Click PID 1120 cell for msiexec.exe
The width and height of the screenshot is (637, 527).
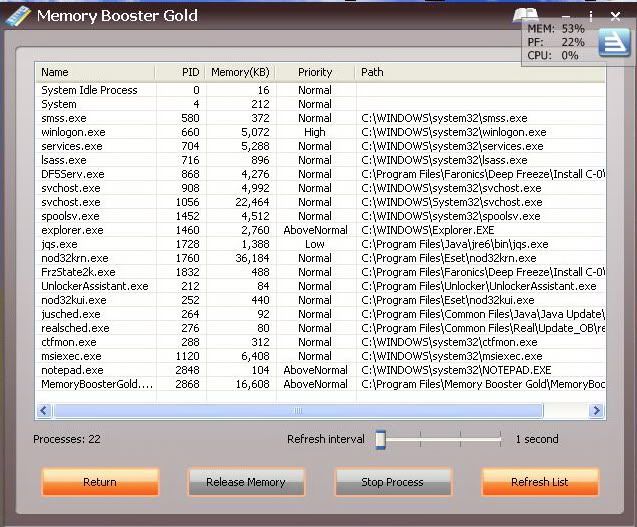(x=187, y=356)
